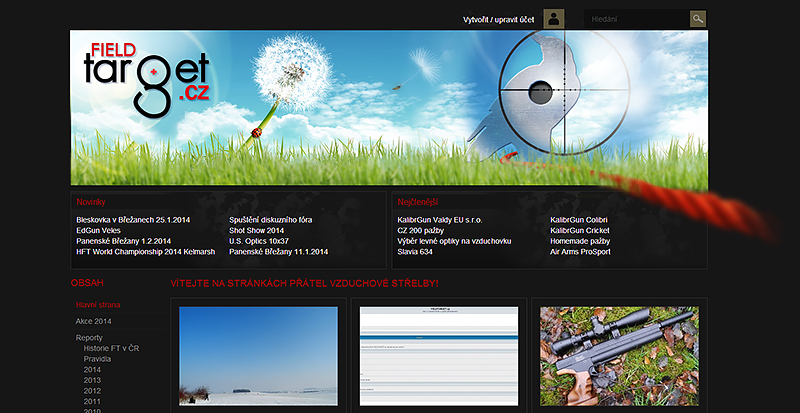Screen dimensions: 800x413
Task: Open Spuštění diskuzního fóra news
Action: pyautogui.click(x=270, y=220)
